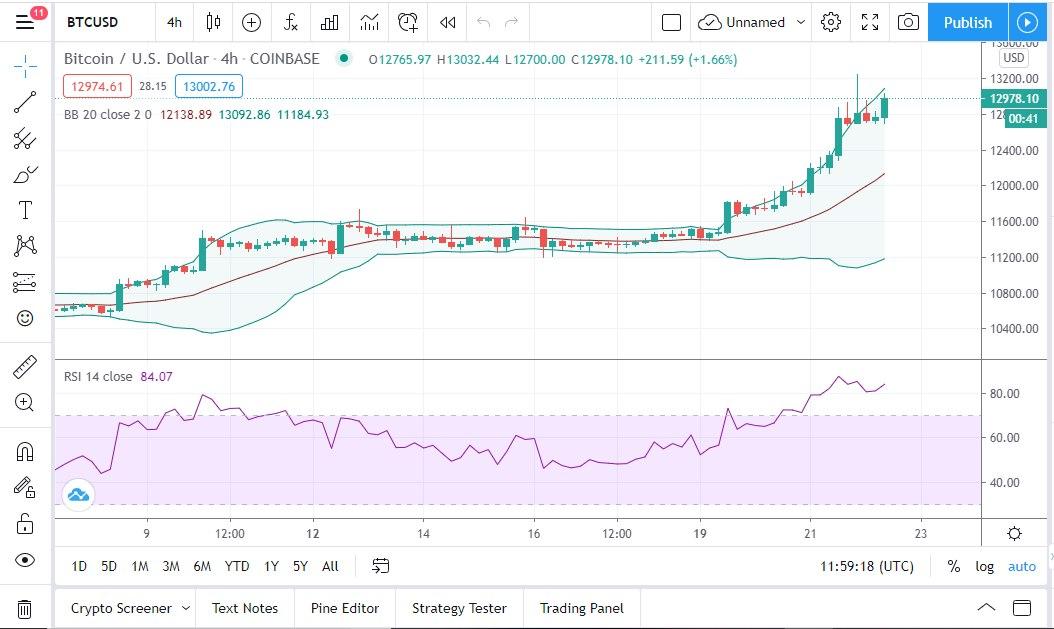The image size is (1054, 629).
Task: Select the pitchfork tool
Action: pyautogui.click(x=25, y=138)
